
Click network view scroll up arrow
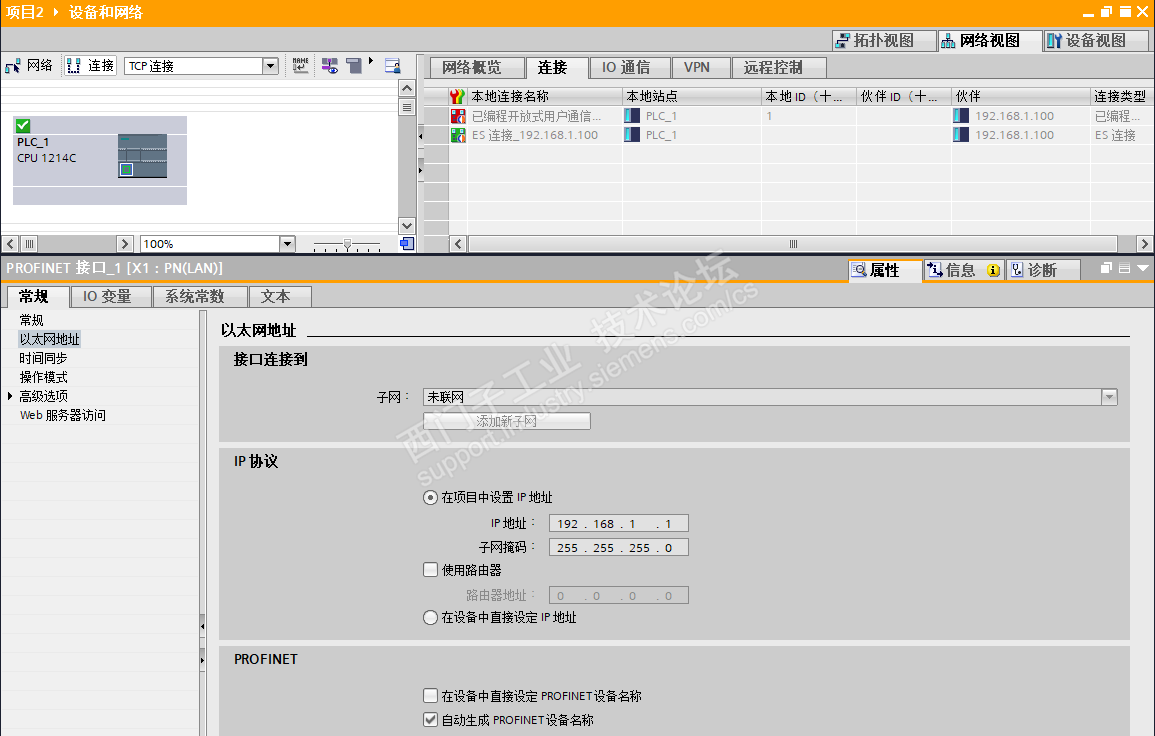(x=407, y=88)
